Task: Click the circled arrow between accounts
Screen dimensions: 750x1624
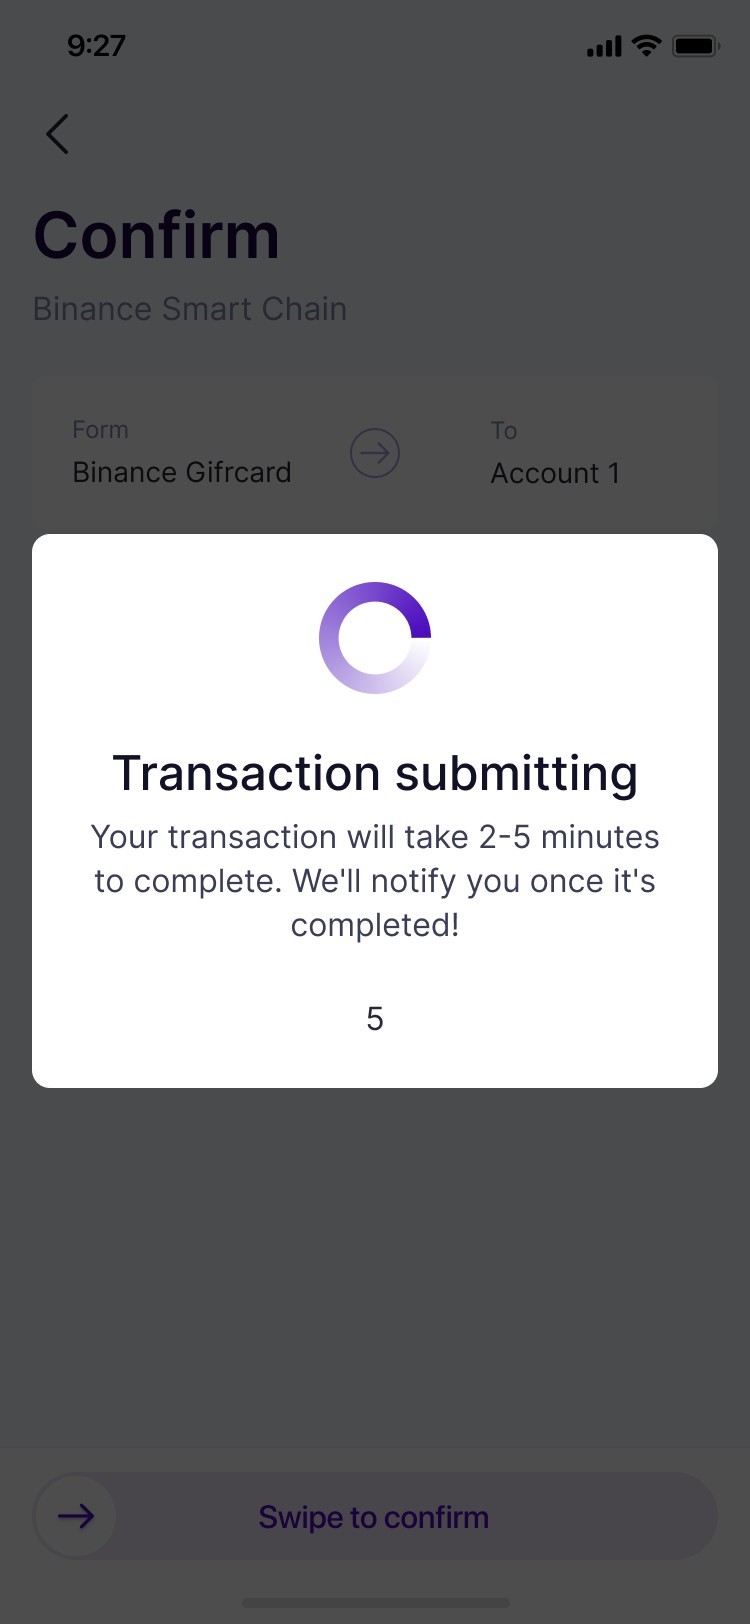Action: 375,454
